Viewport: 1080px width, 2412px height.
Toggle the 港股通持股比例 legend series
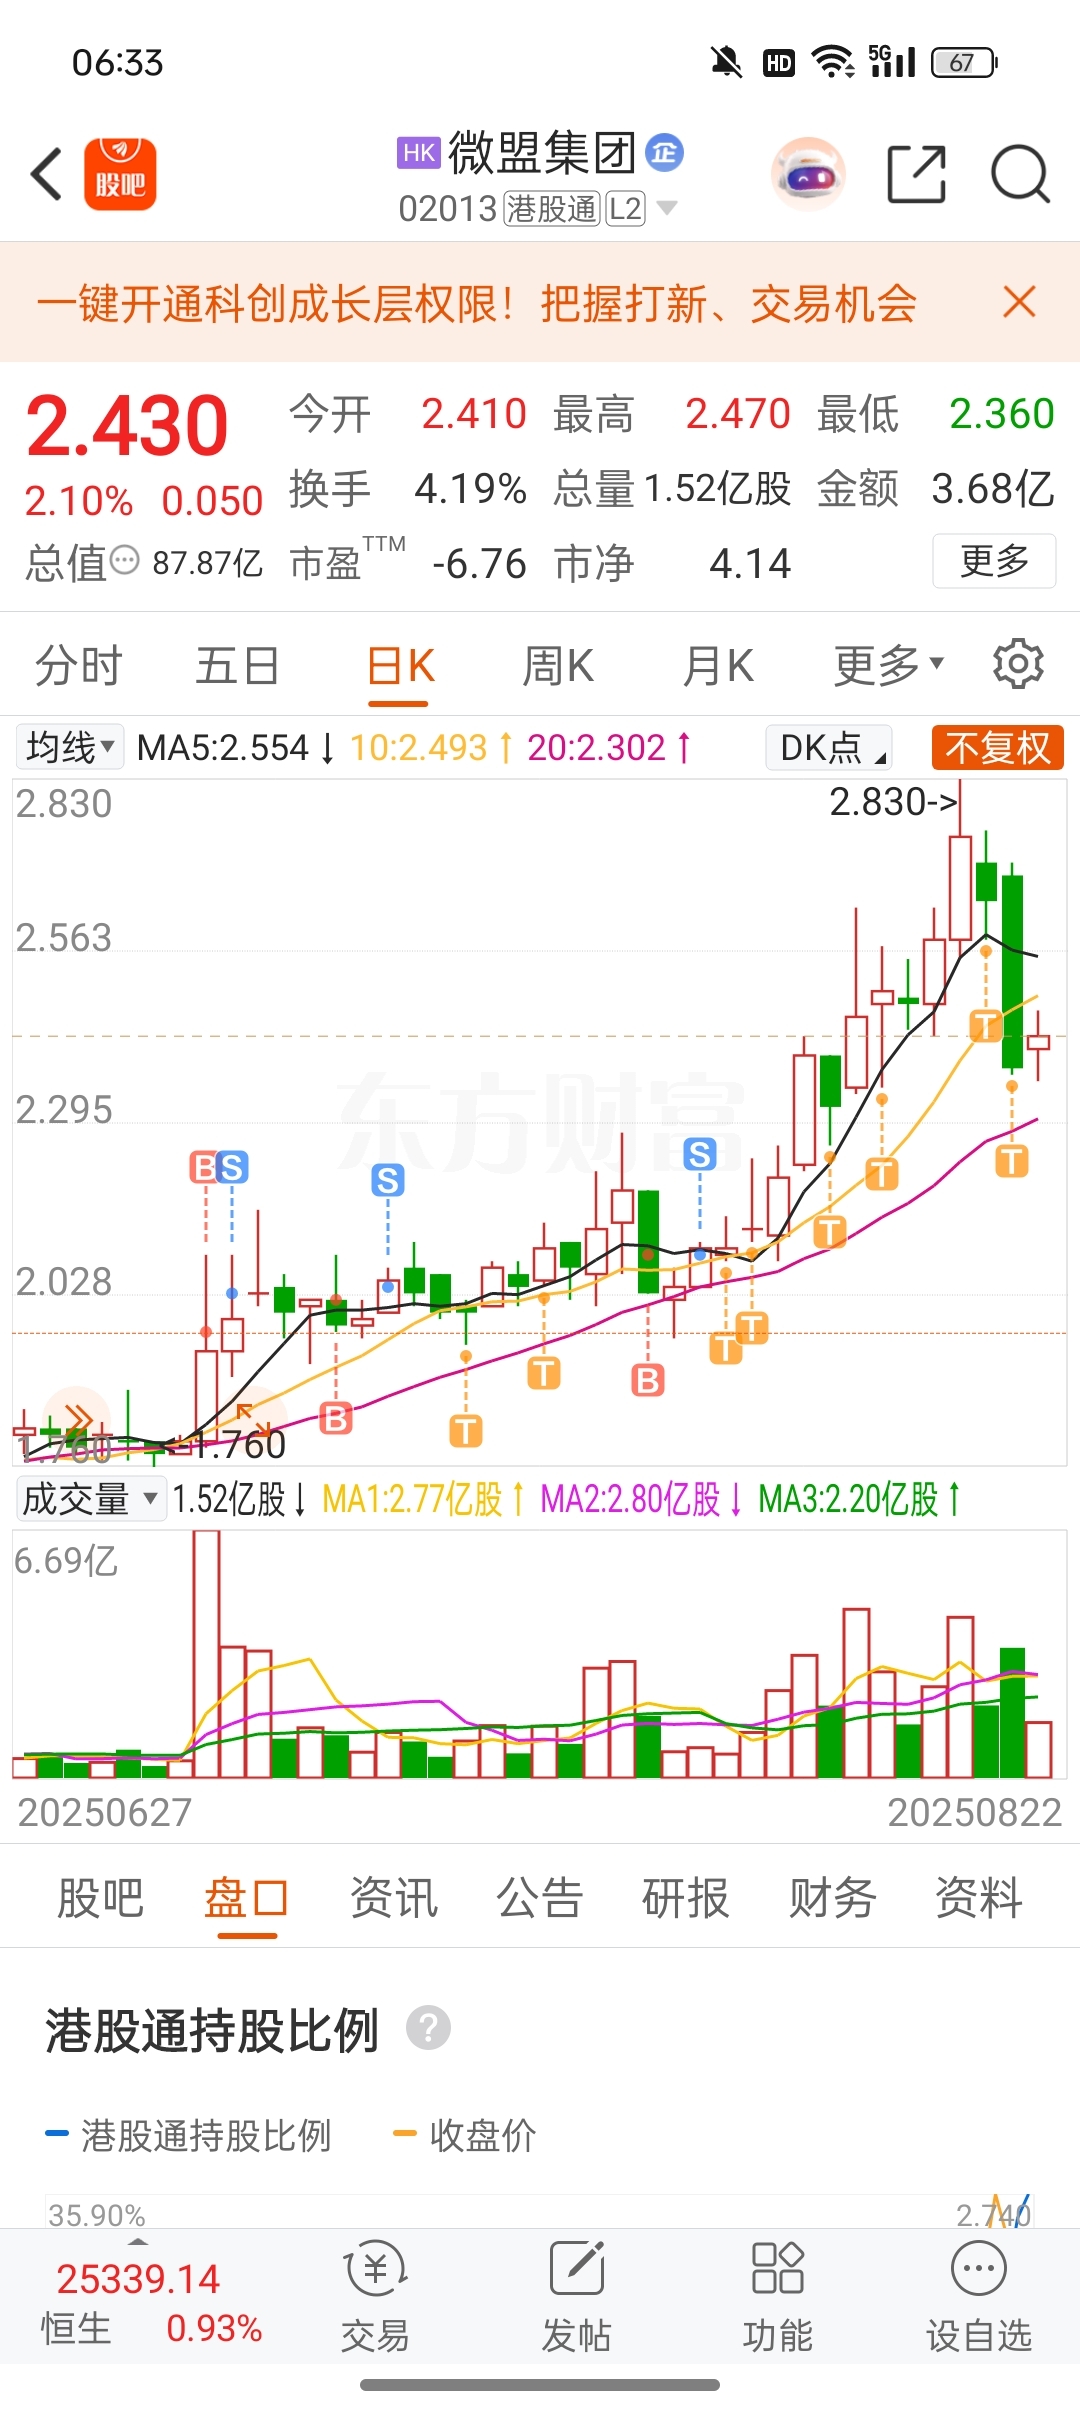188,2134
